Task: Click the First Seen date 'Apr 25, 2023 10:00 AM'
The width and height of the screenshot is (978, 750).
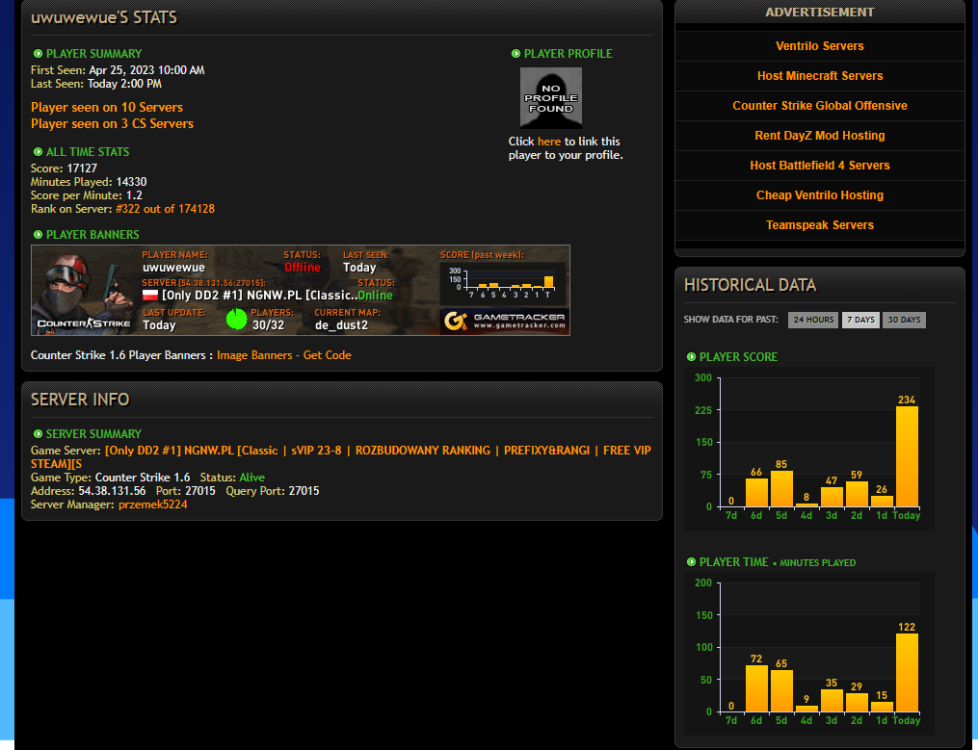Action: pos(147,71)
